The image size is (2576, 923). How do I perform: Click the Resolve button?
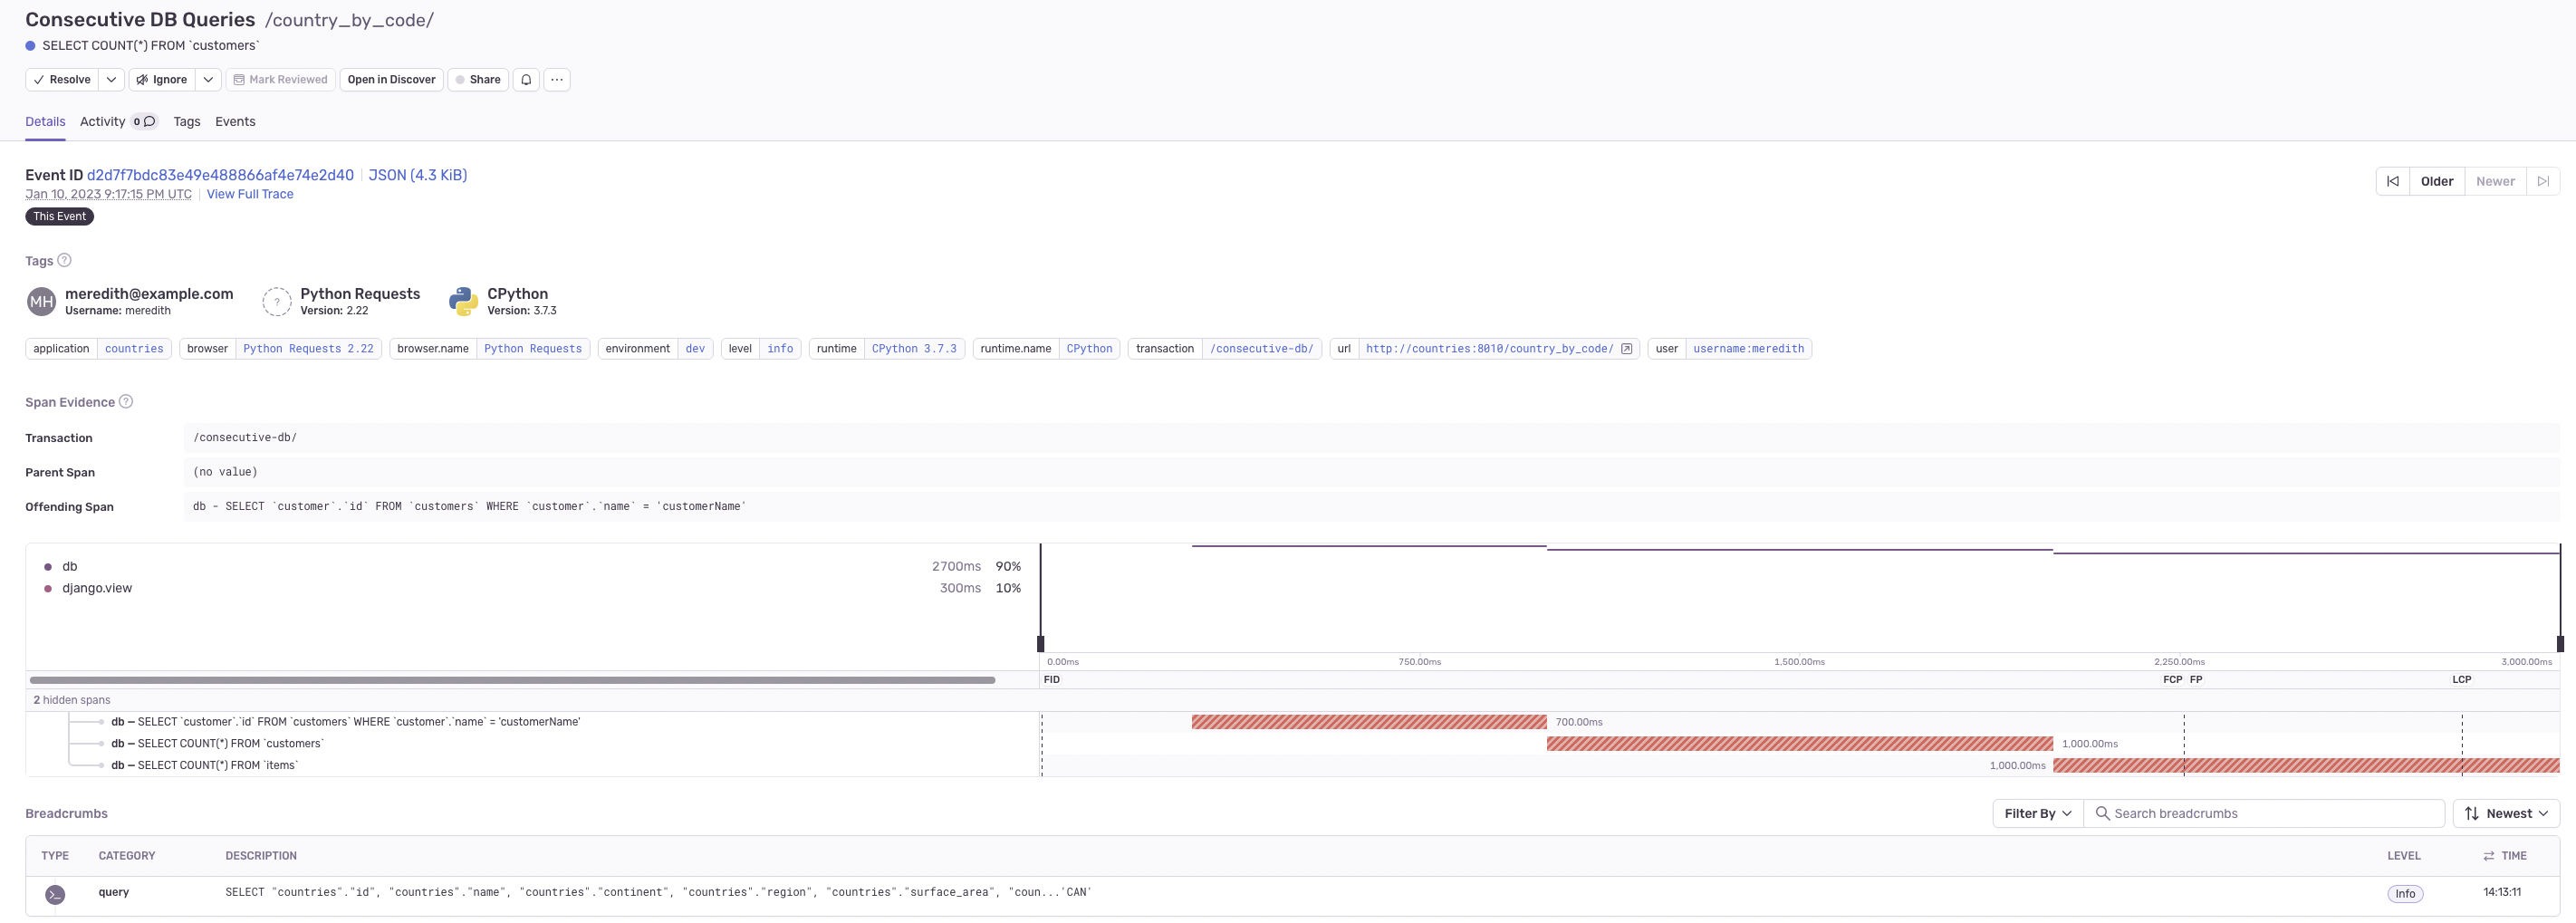coord(62,80)
